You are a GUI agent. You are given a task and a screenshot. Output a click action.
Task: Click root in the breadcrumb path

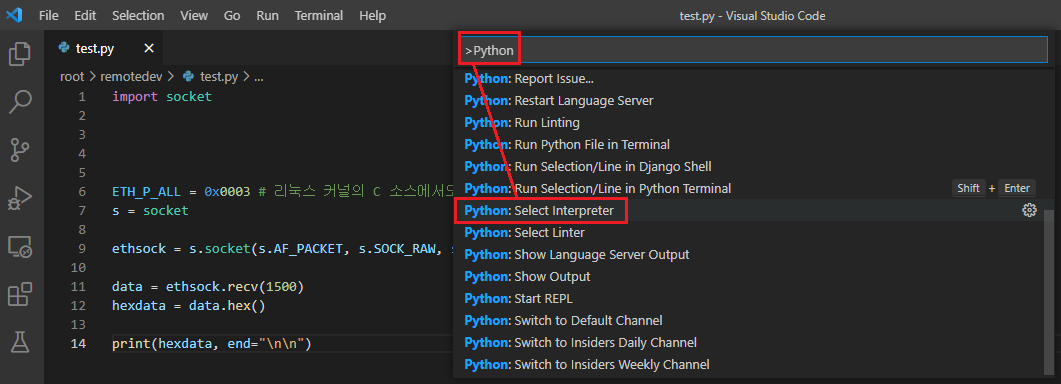72,77
